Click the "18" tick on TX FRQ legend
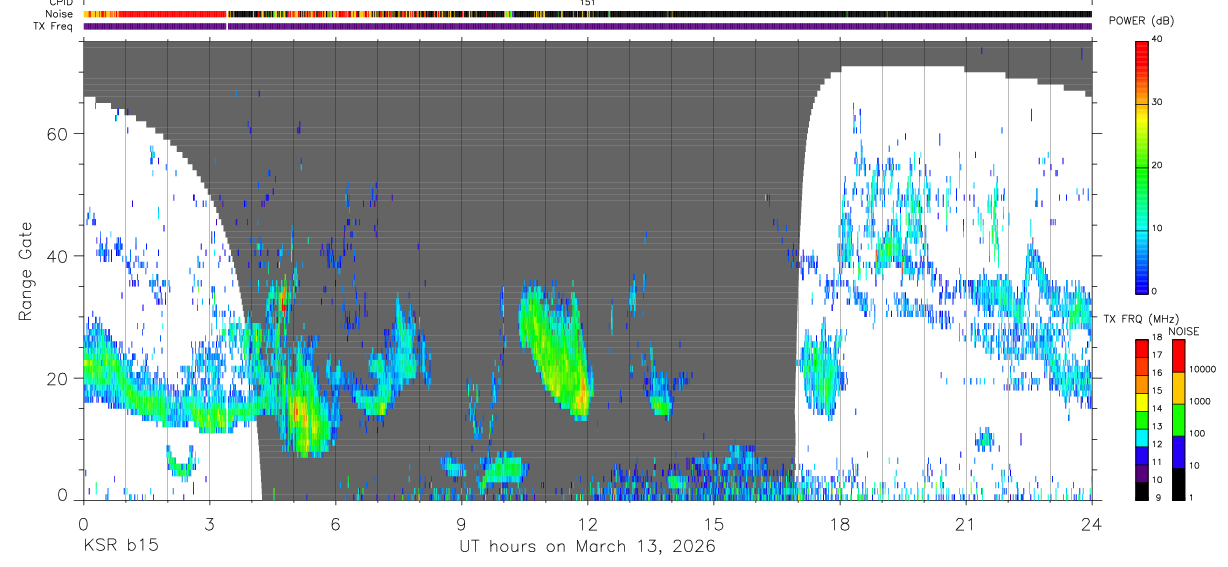Image resolution: width=1228 pixels, height=567 pixels. [x=1157, y=338]
